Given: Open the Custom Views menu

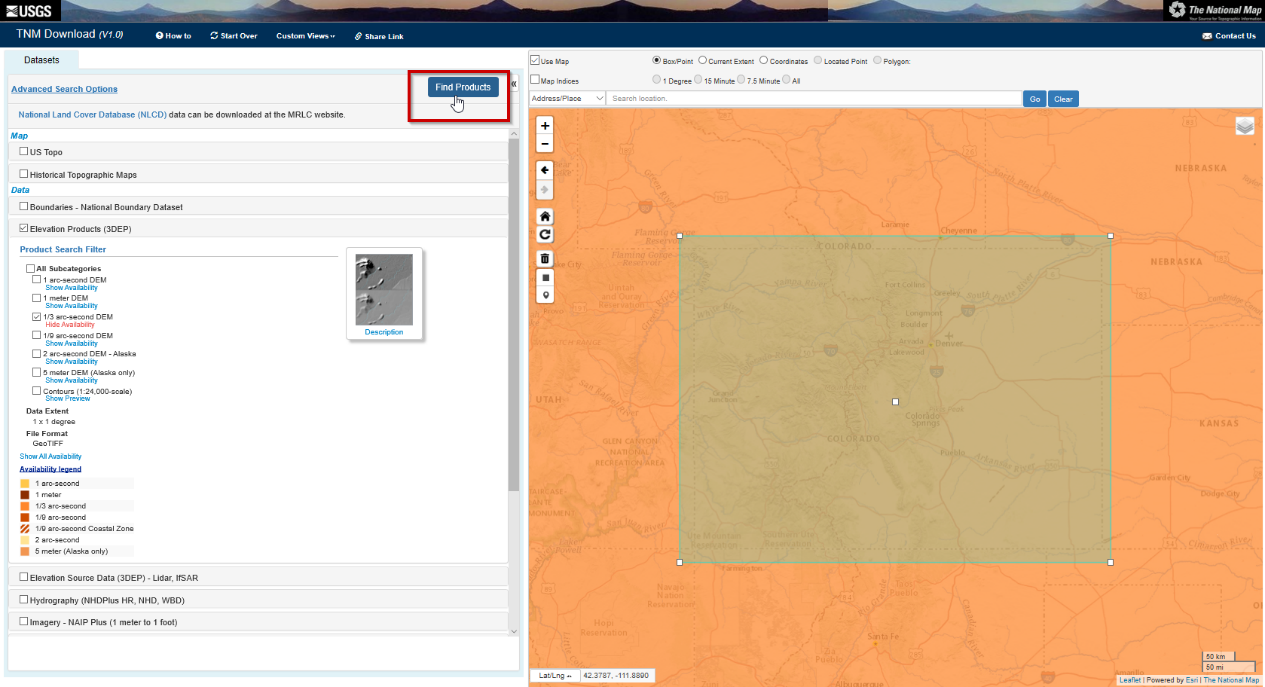Looking at the screenshot, I should point(305,36).
